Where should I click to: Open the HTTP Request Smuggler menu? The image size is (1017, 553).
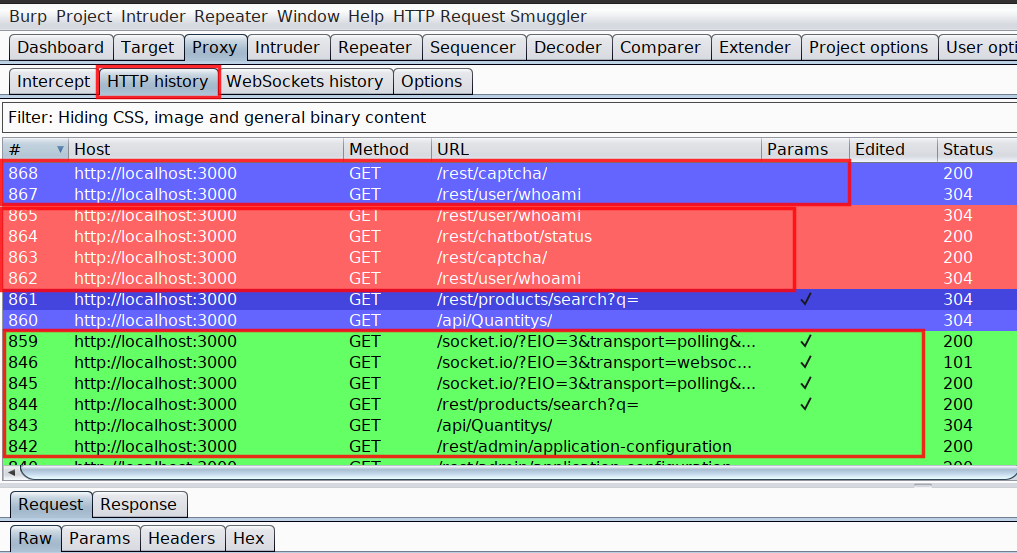pyautogui.click(x=490, y=16)
